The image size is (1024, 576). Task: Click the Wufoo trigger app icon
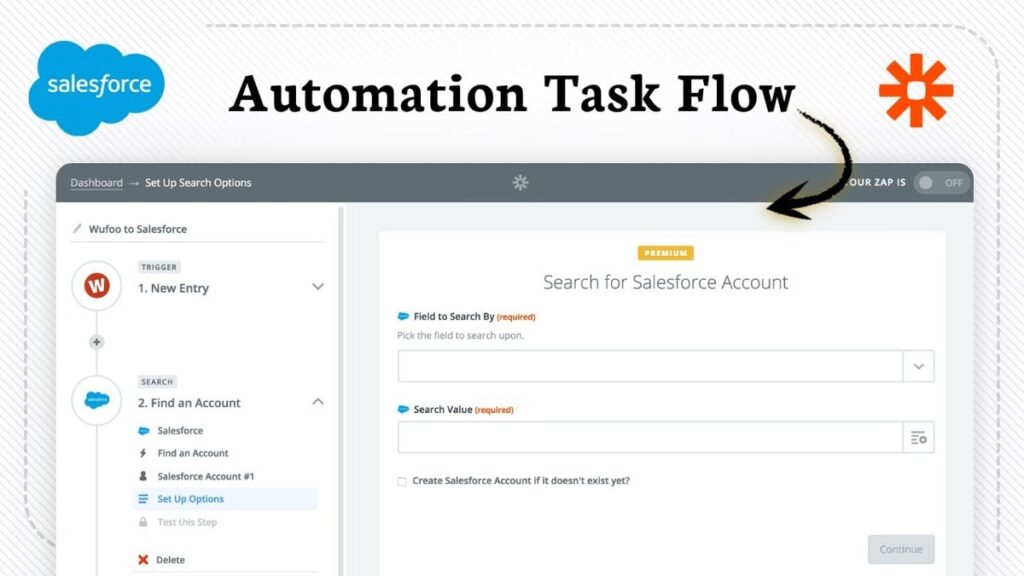coord(97,285)
